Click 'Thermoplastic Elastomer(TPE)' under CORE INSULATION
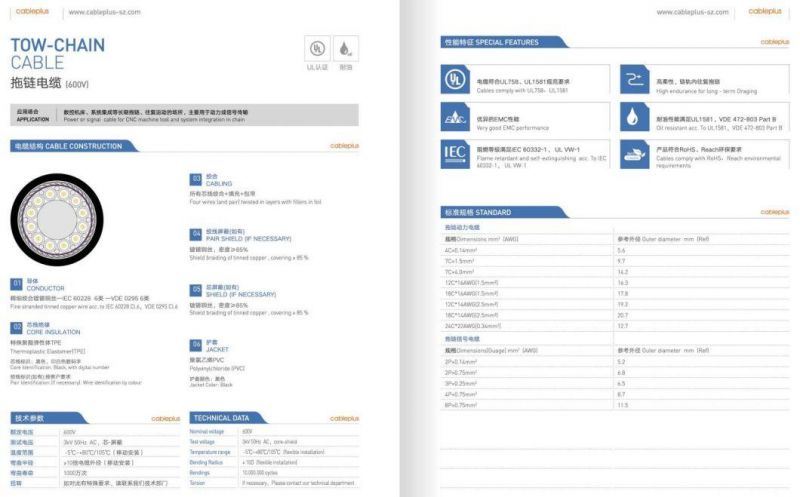Viewport: 800px width, 497px height. click(x=47, y=352)
